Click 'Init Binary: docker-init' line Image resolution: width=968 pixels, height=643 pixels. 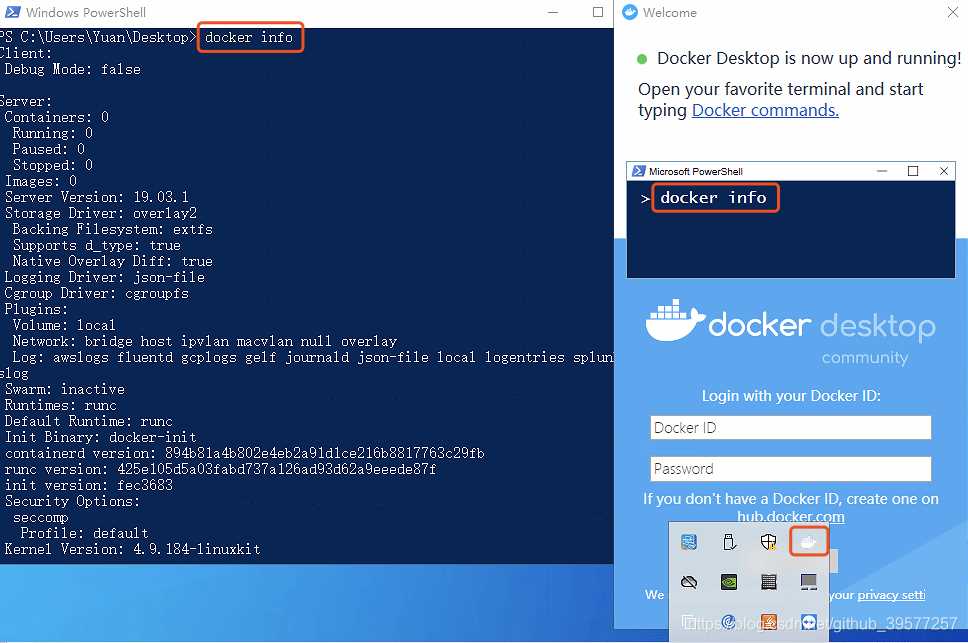[x=101, y=438]
